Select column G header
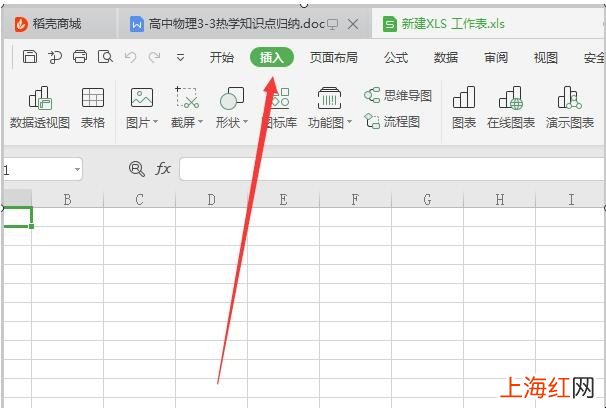The image size is (606, 408). (x=427, y=199)
